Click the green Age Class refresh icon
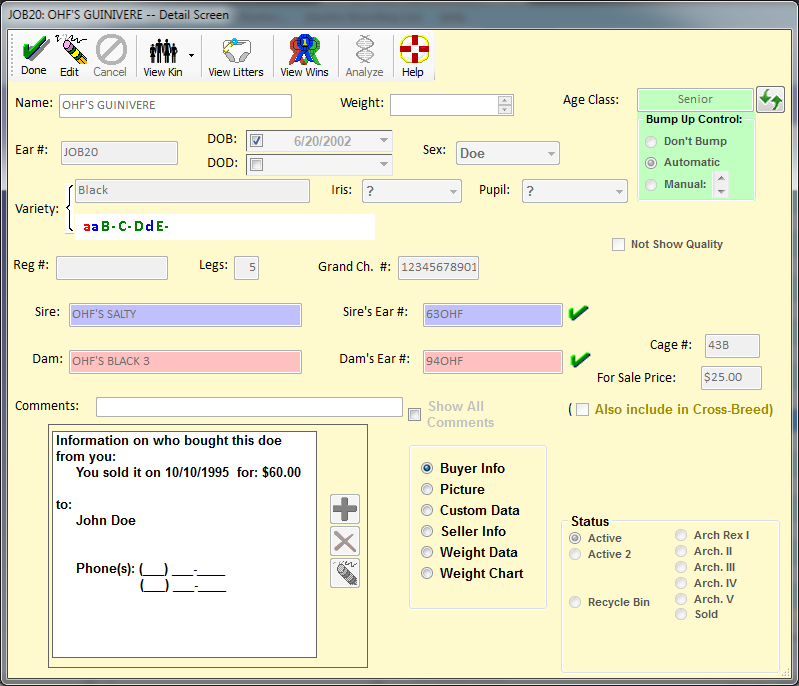 click(x=770, y=99)
